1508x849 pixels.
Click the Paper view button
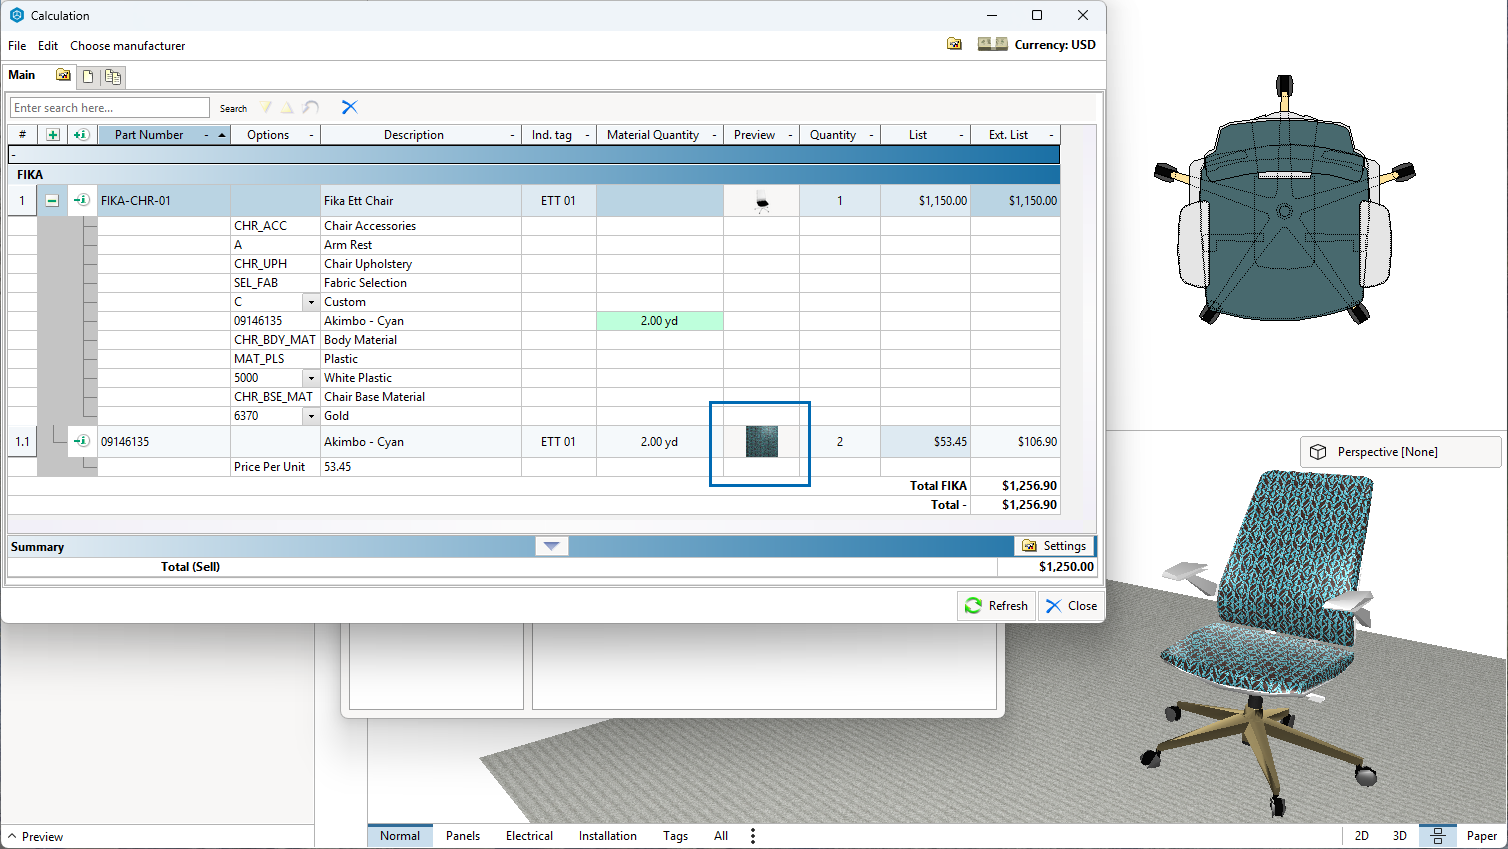click(x=1481, y=836)
